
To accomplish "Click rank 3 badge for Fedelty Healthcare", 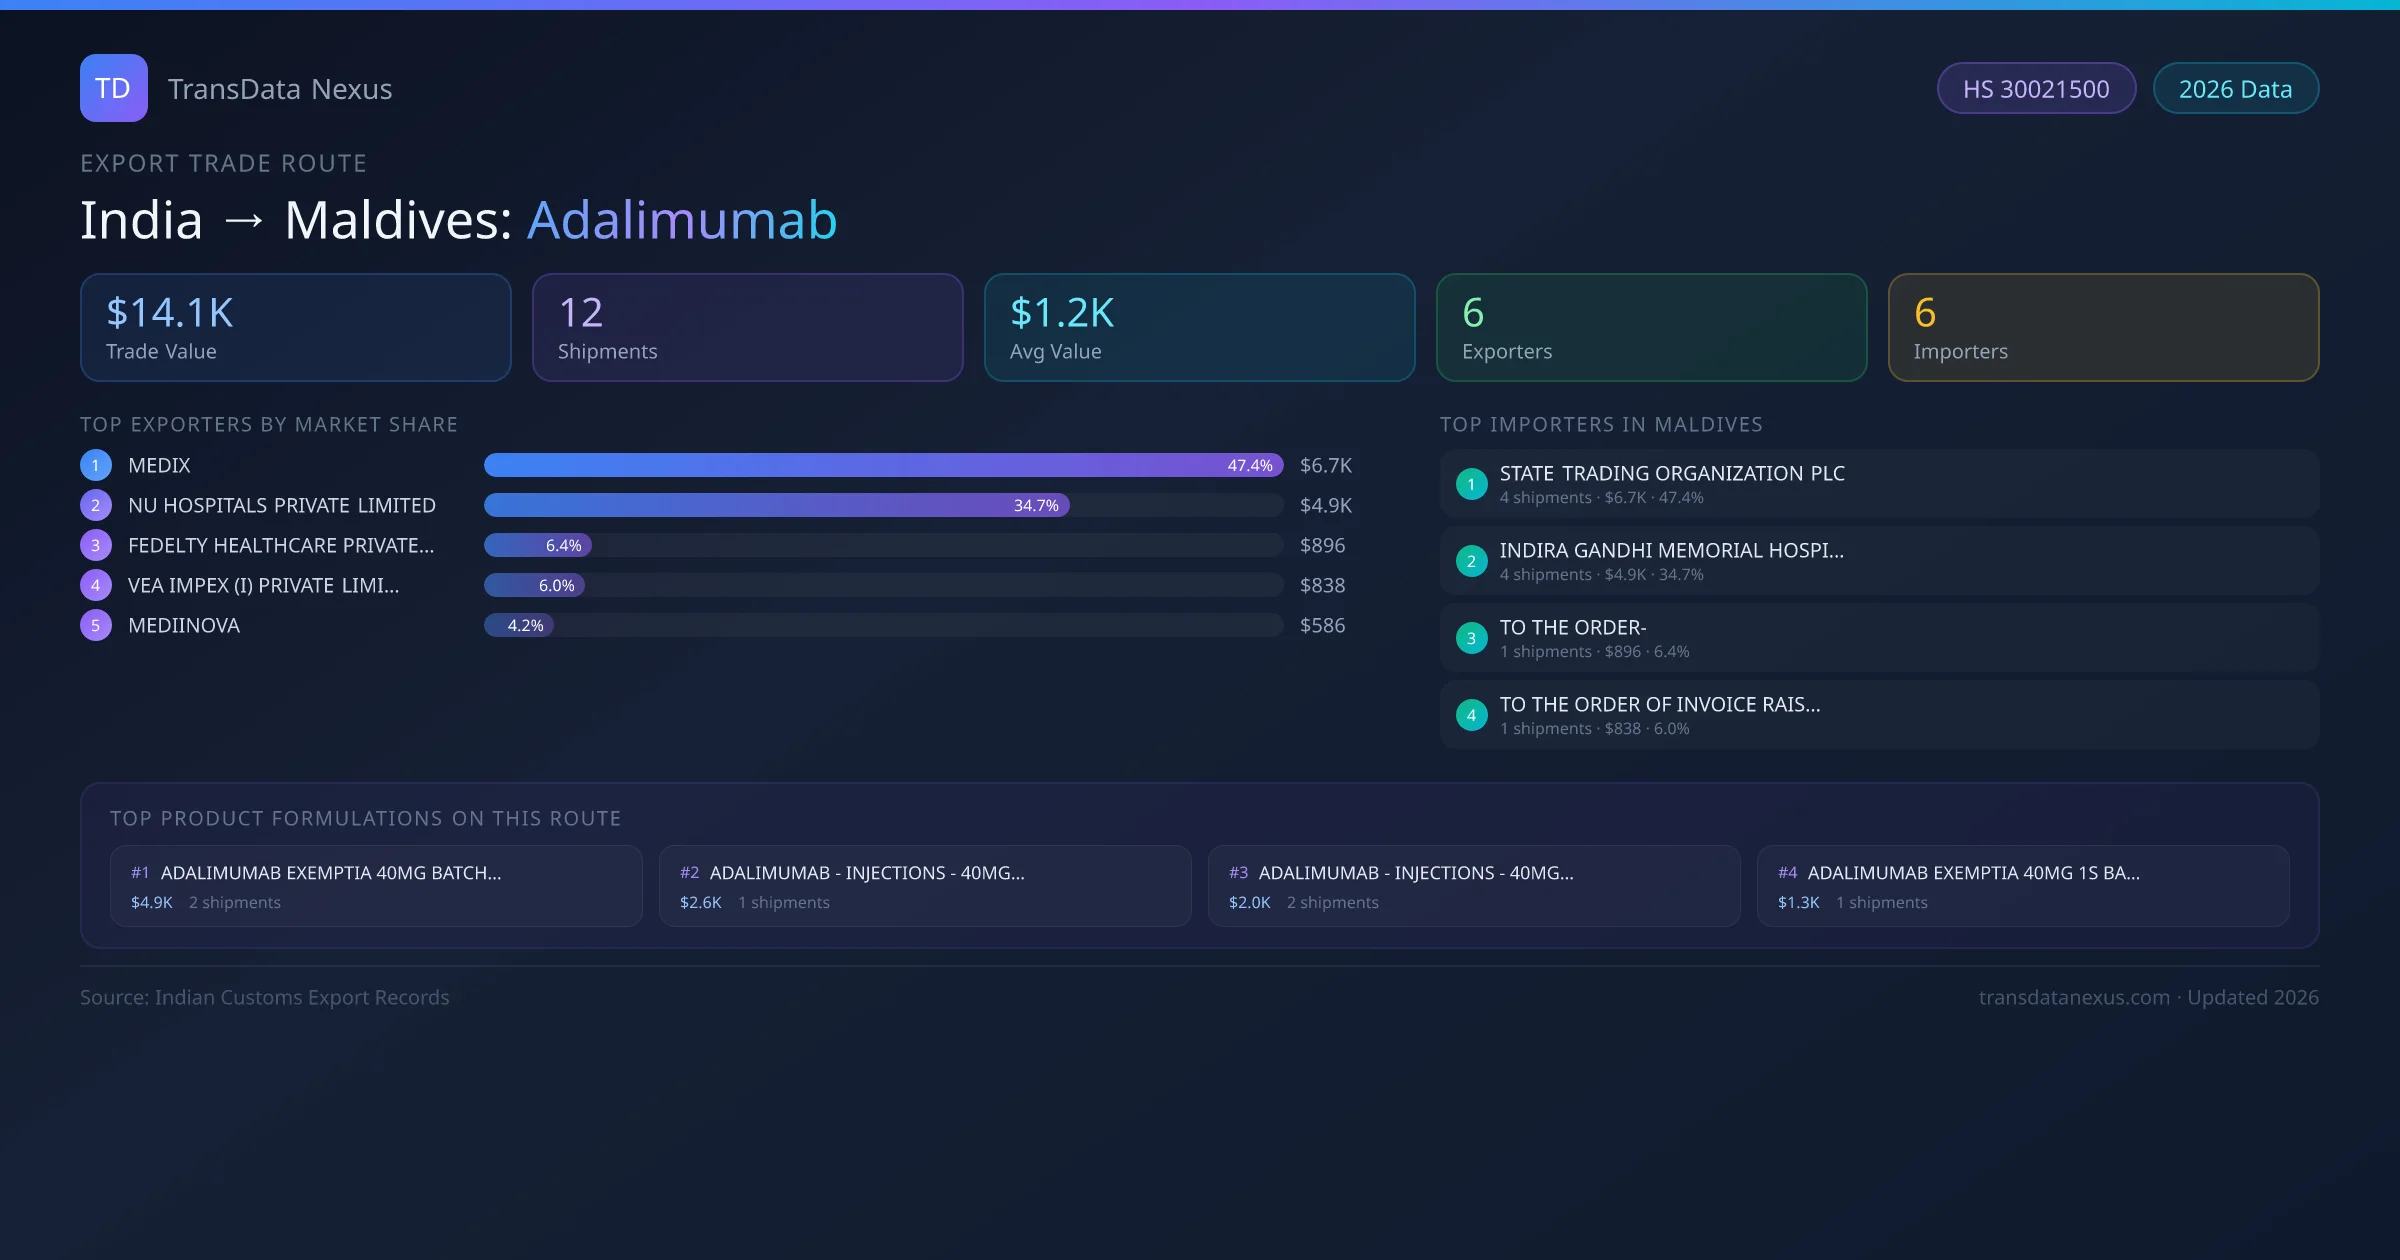I will [96, 545].
